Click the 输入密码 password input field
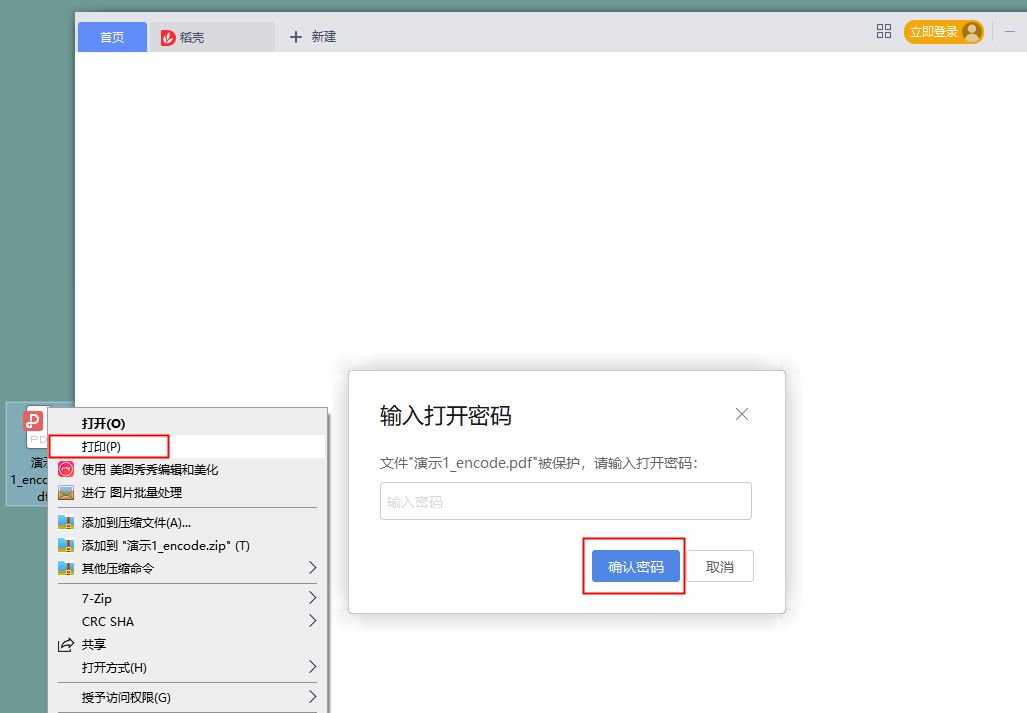This screenshot has width=1027, height=713. 565,500
